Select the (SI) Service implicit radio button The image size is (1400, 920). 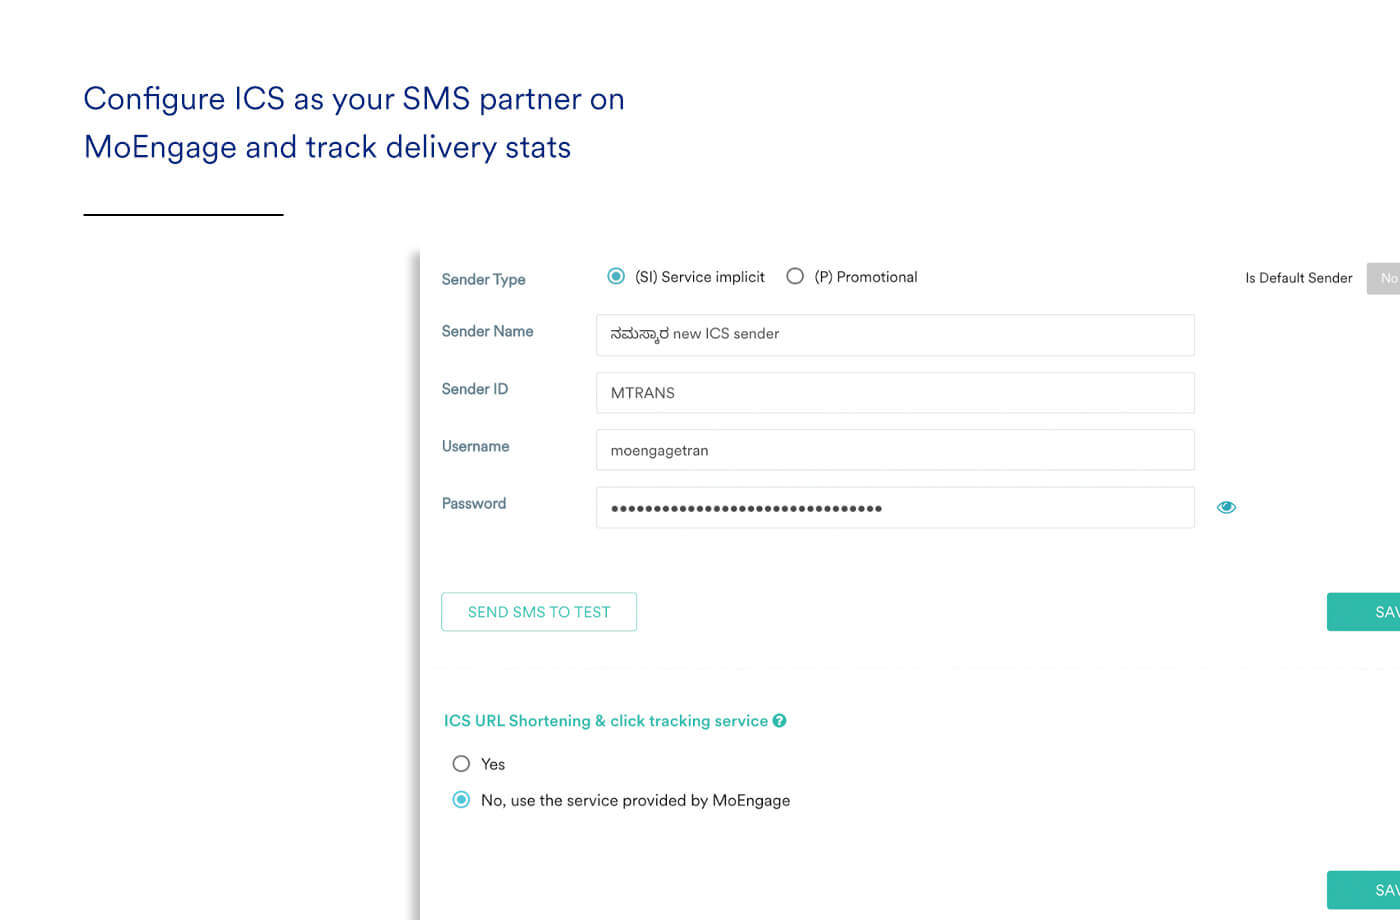tap(616, 276)
